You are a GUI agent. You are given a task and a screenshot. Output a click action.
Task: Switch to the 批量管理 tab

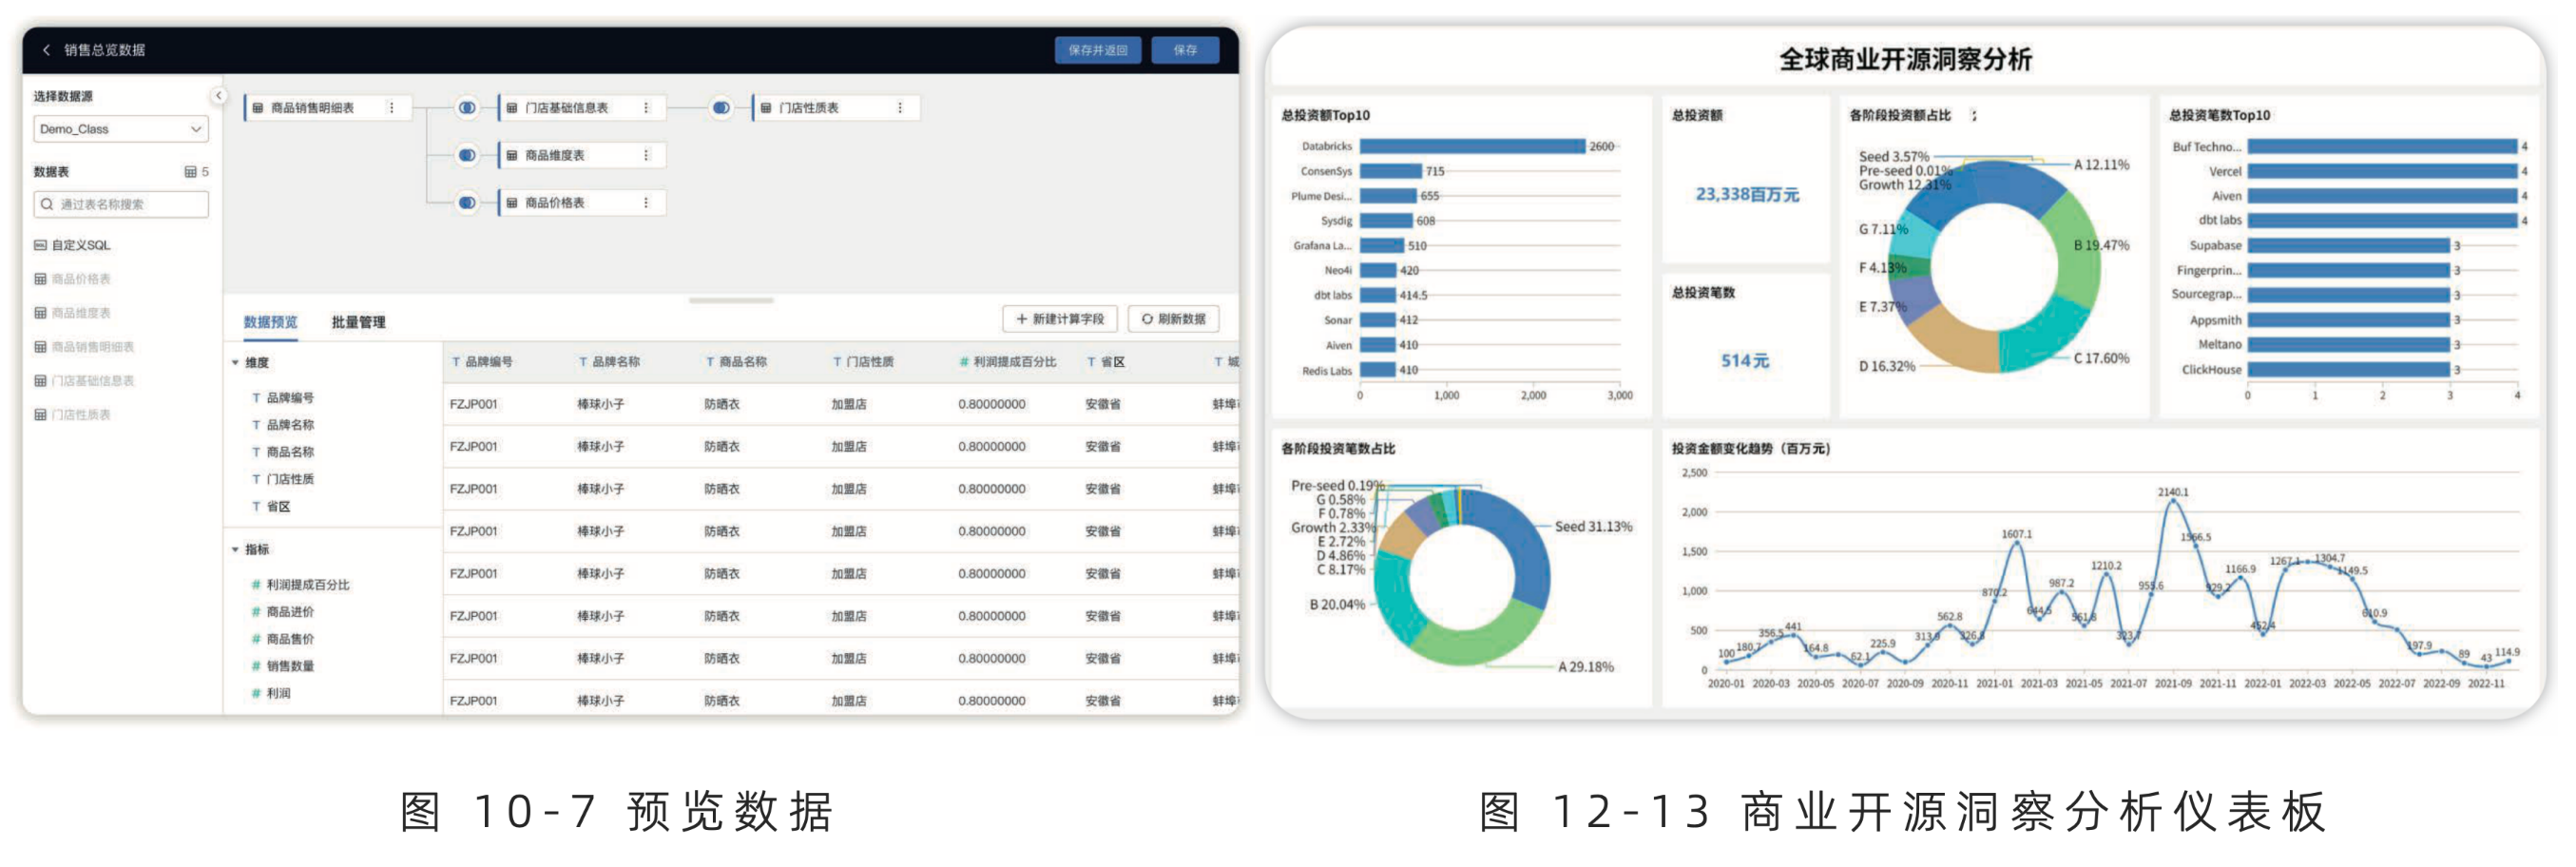358,322
